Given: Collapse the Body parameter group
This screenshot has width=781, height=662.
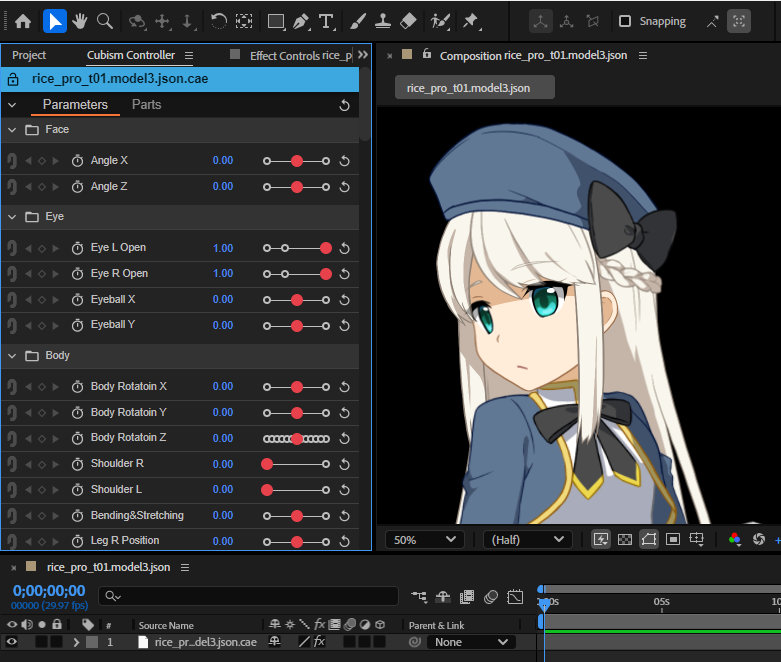Looking at the screenshot, I should (x=12, y=356).
